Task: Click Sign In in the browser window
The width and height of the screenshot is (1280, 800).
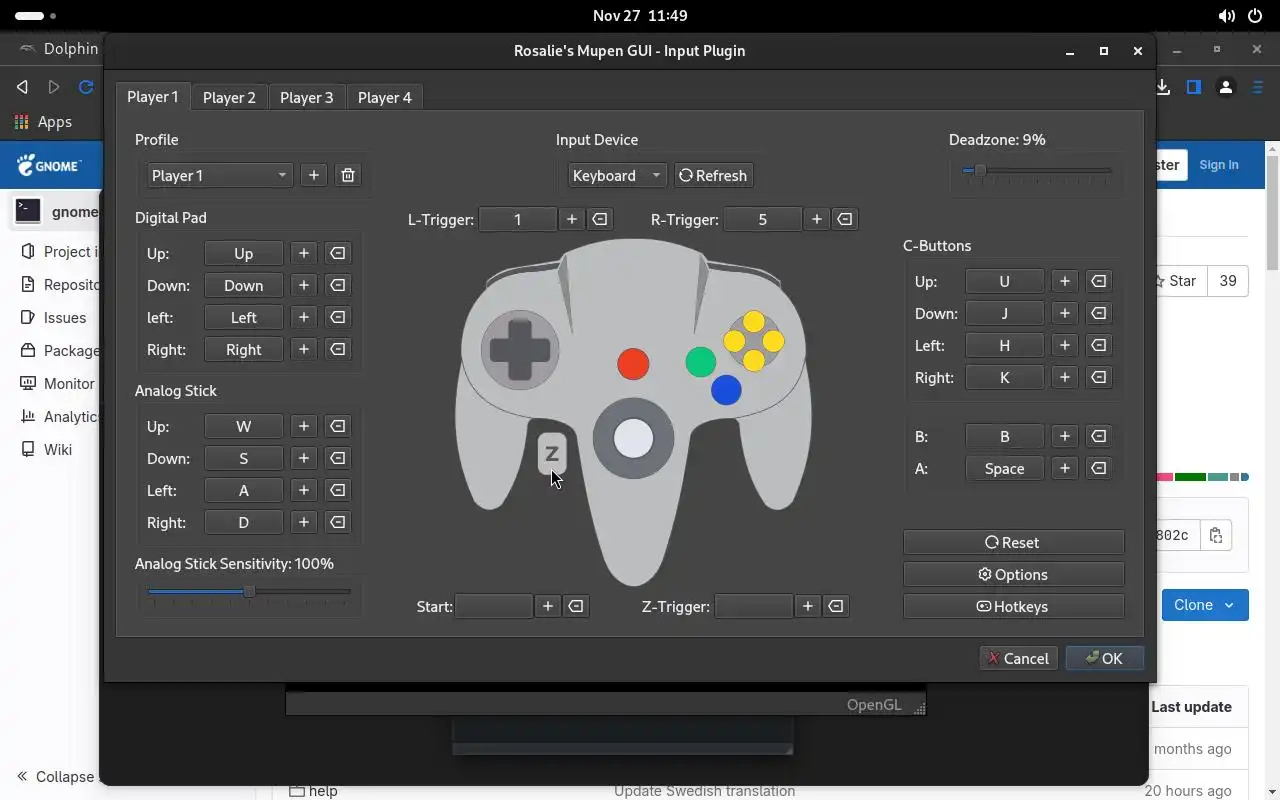Action: click(1219, 165)
